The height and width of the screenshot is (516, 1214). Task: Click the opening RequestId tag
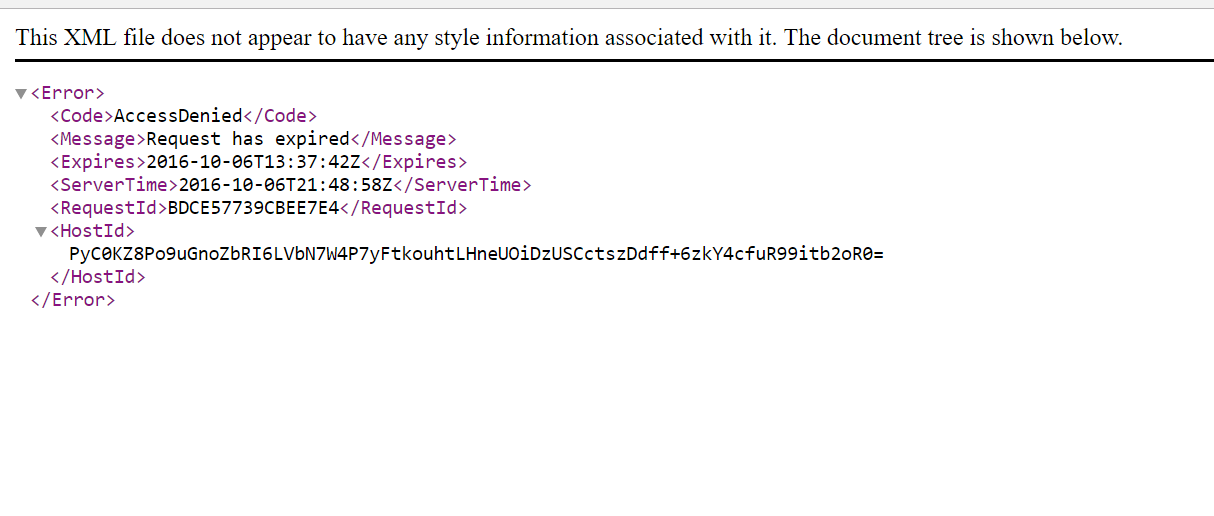click(109, 208)
